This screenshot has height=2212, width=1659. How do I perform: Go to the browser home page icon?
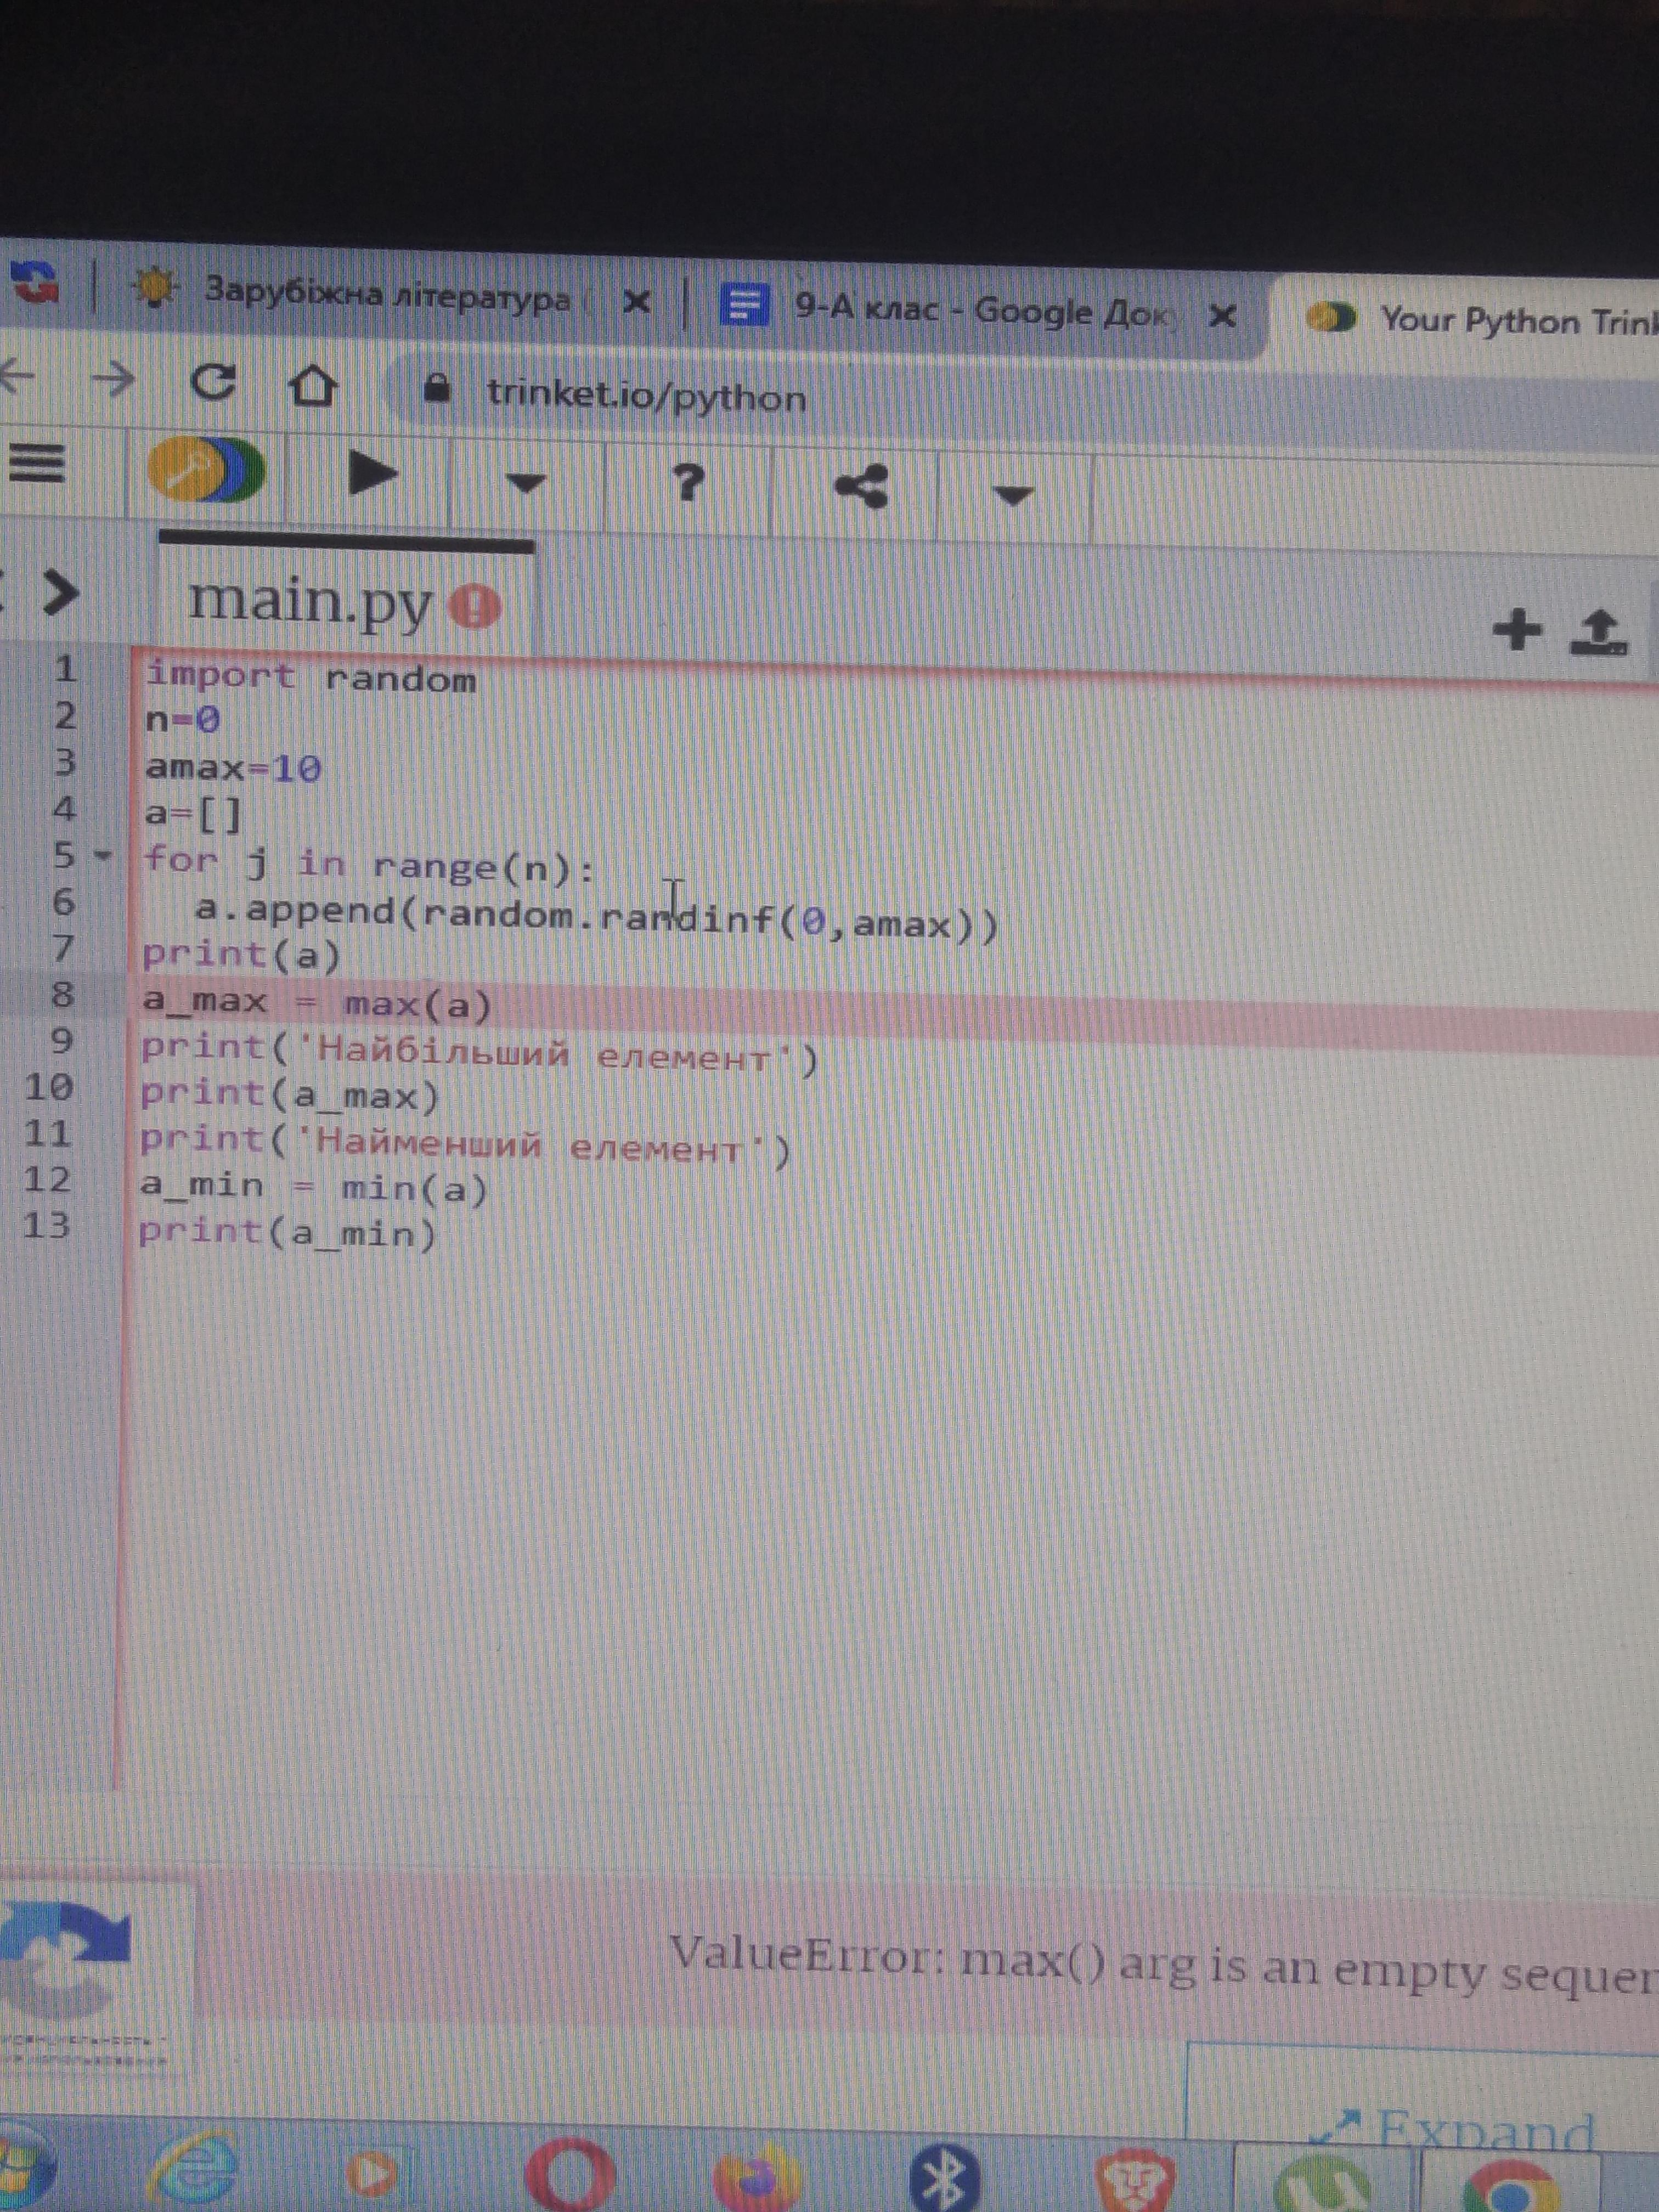(x=313, y=385)
